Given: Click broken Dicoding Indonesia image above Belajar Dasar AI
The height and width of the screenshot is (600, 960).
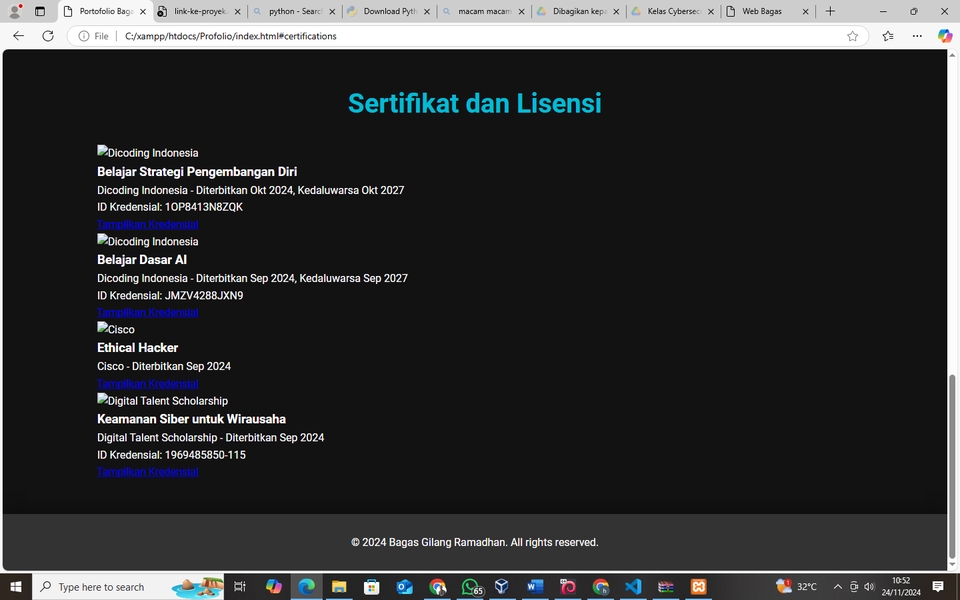Looking at the screenshot, I should [x=148, y=241].
